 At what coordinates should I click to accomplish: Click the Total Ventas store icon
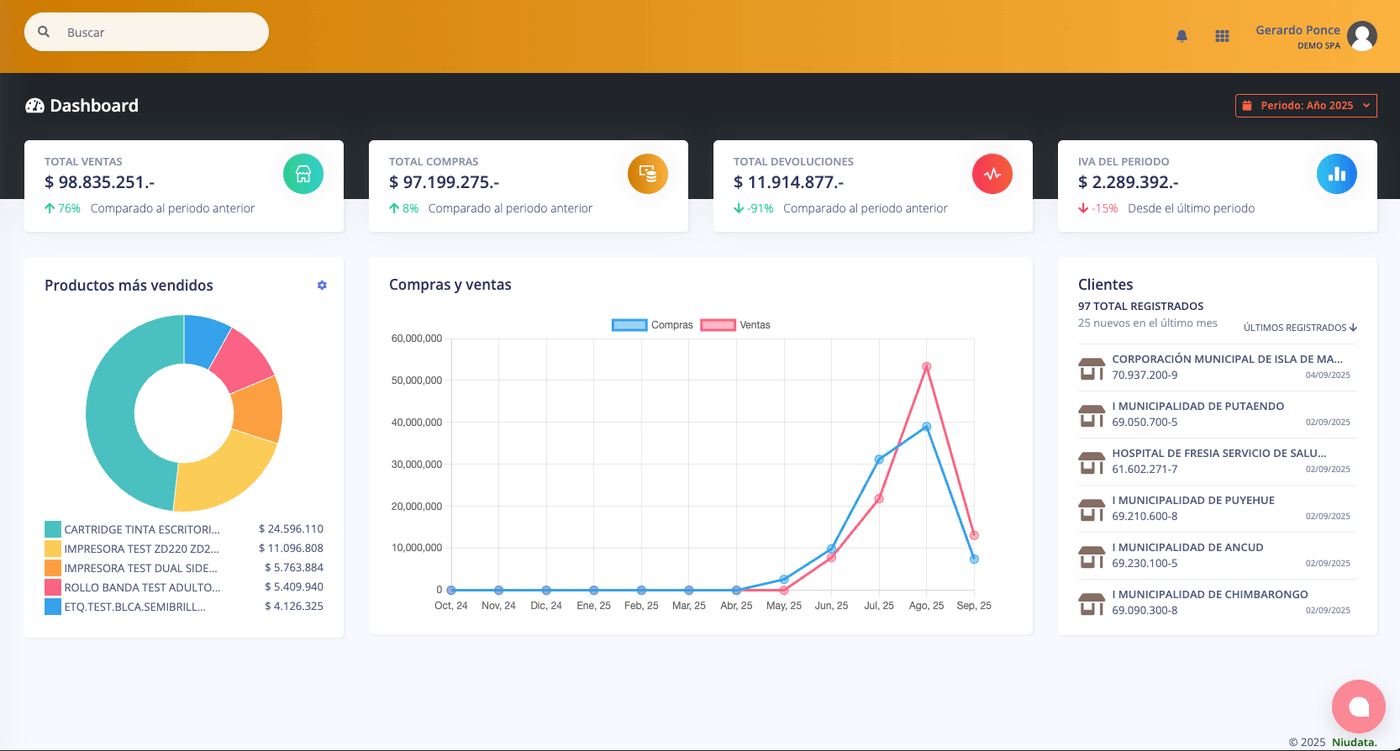point(303,174)
